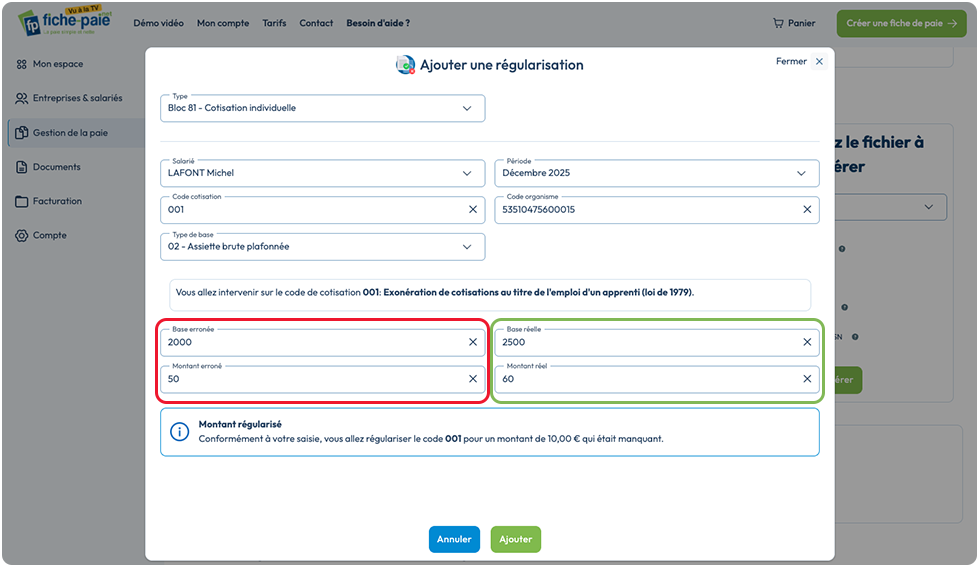Close the dialog with the X icon
Viewport: 980px width, 574px height.
[x=819, y=61]
